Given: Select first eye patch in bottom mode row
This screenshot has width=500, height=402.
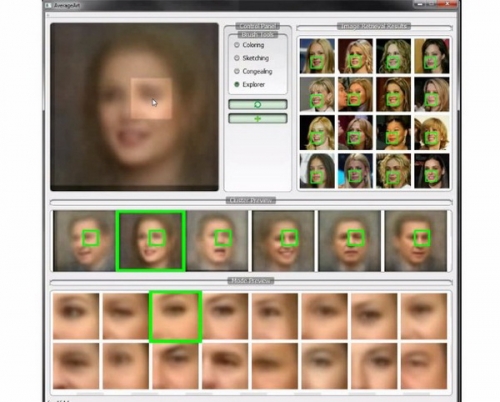Looking at the screenshot, I should pyautogui.click(x=76, y=366).
